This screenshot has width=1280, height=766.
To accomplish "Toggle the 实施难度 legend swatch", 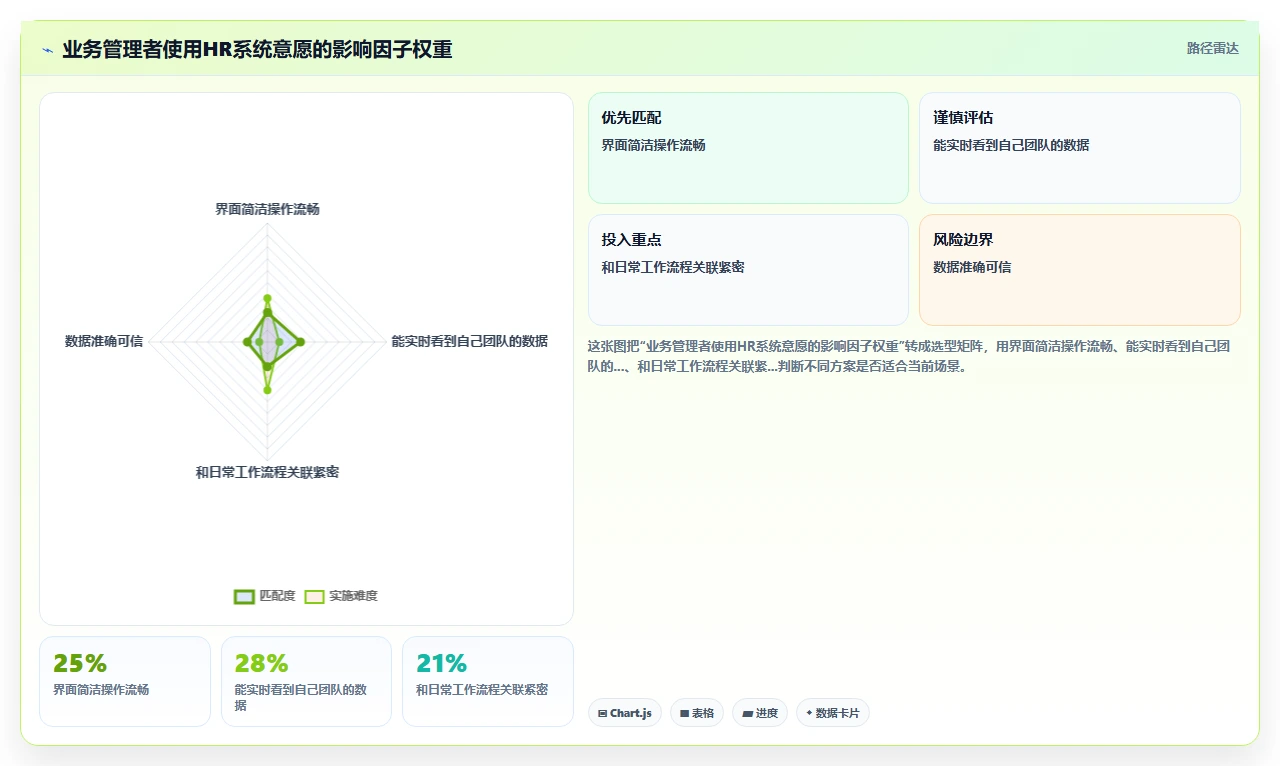I will click(x=314, y=596).
